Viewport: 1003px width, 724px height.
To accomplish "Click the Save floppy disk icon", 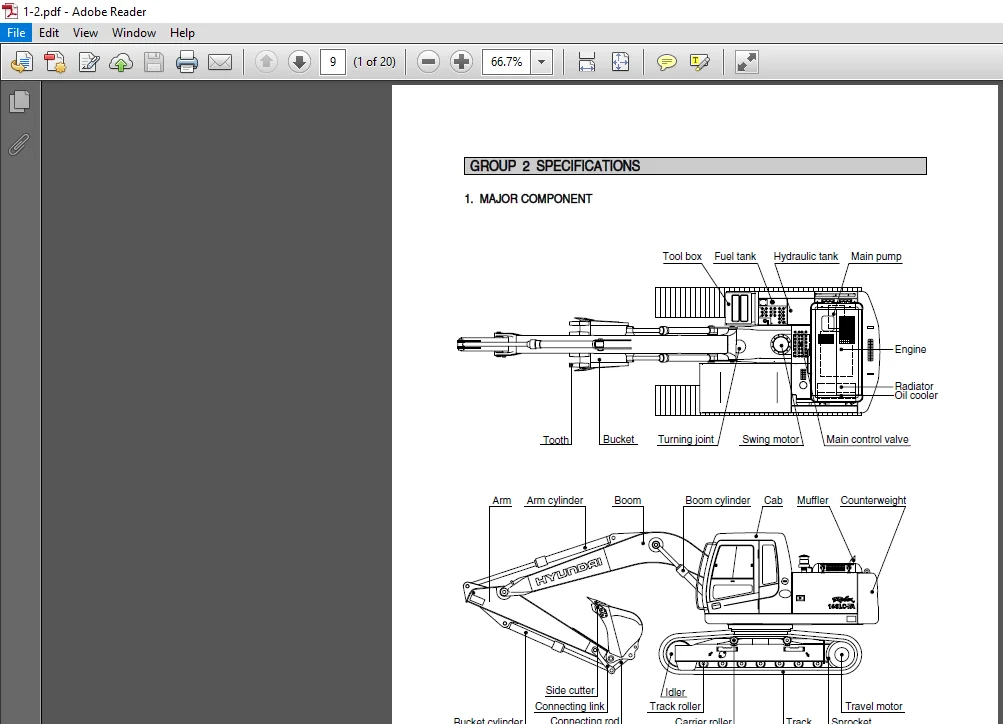I will point(154,62).
